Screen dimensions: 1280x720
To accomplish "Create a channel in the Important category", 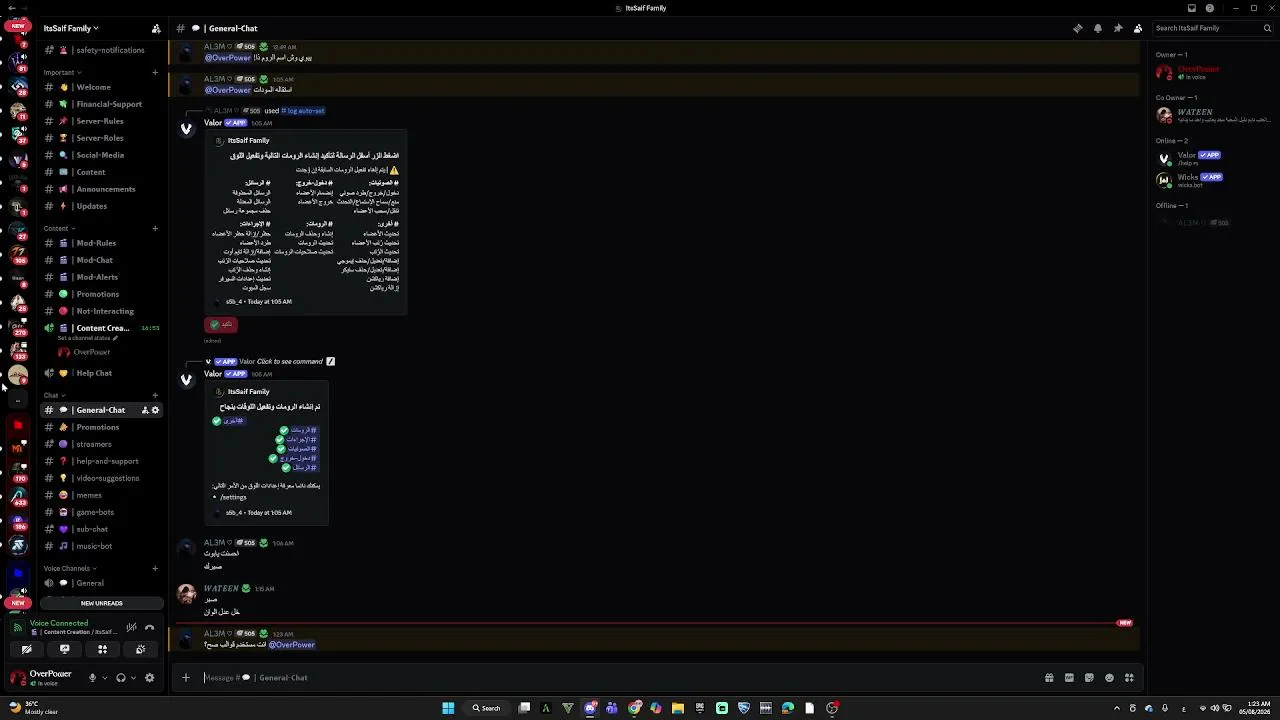I will click(x=155, y=72).
